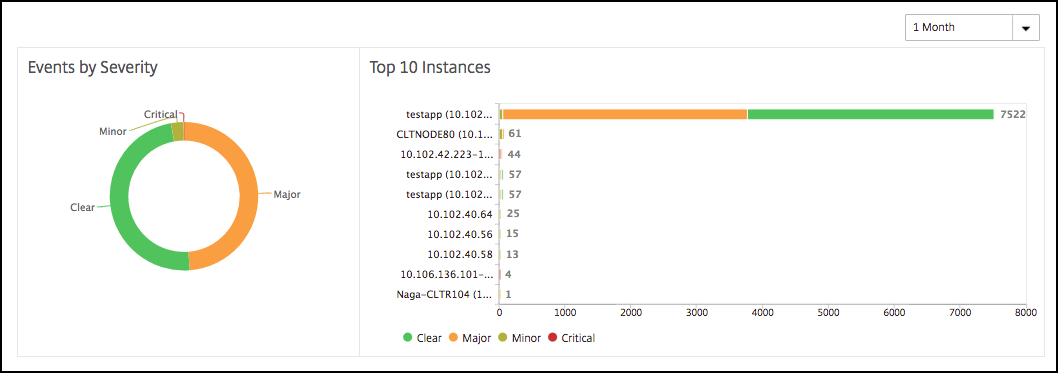The width and height of the screenshot is (1058, 373).
Task: Click the Major label beside the donut
Action: coord(287,194)
